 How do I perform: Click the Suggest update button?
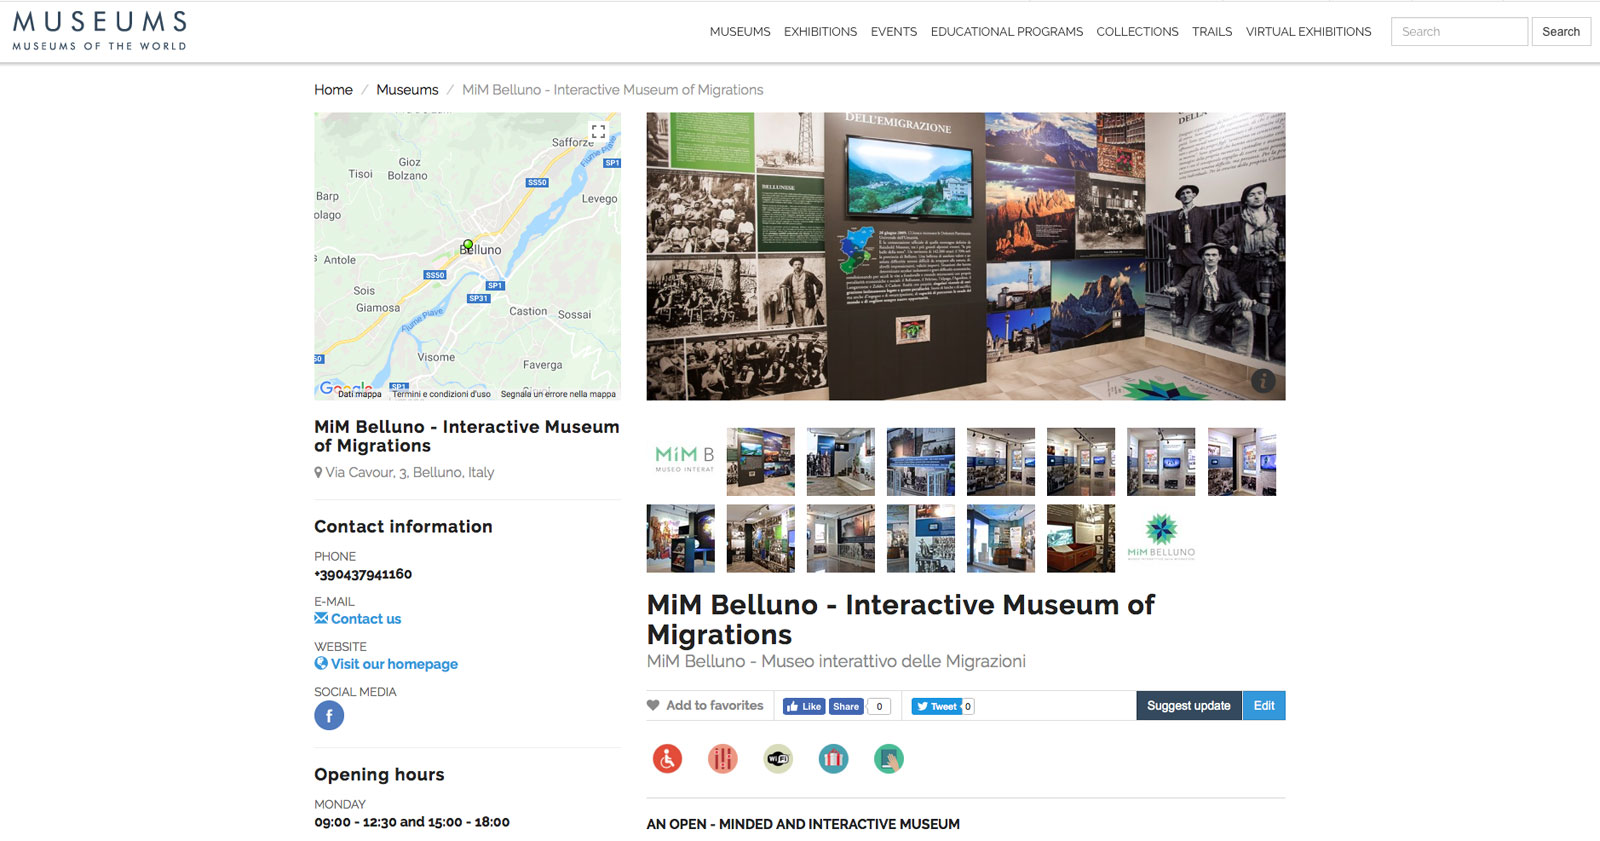(1188, 705)
